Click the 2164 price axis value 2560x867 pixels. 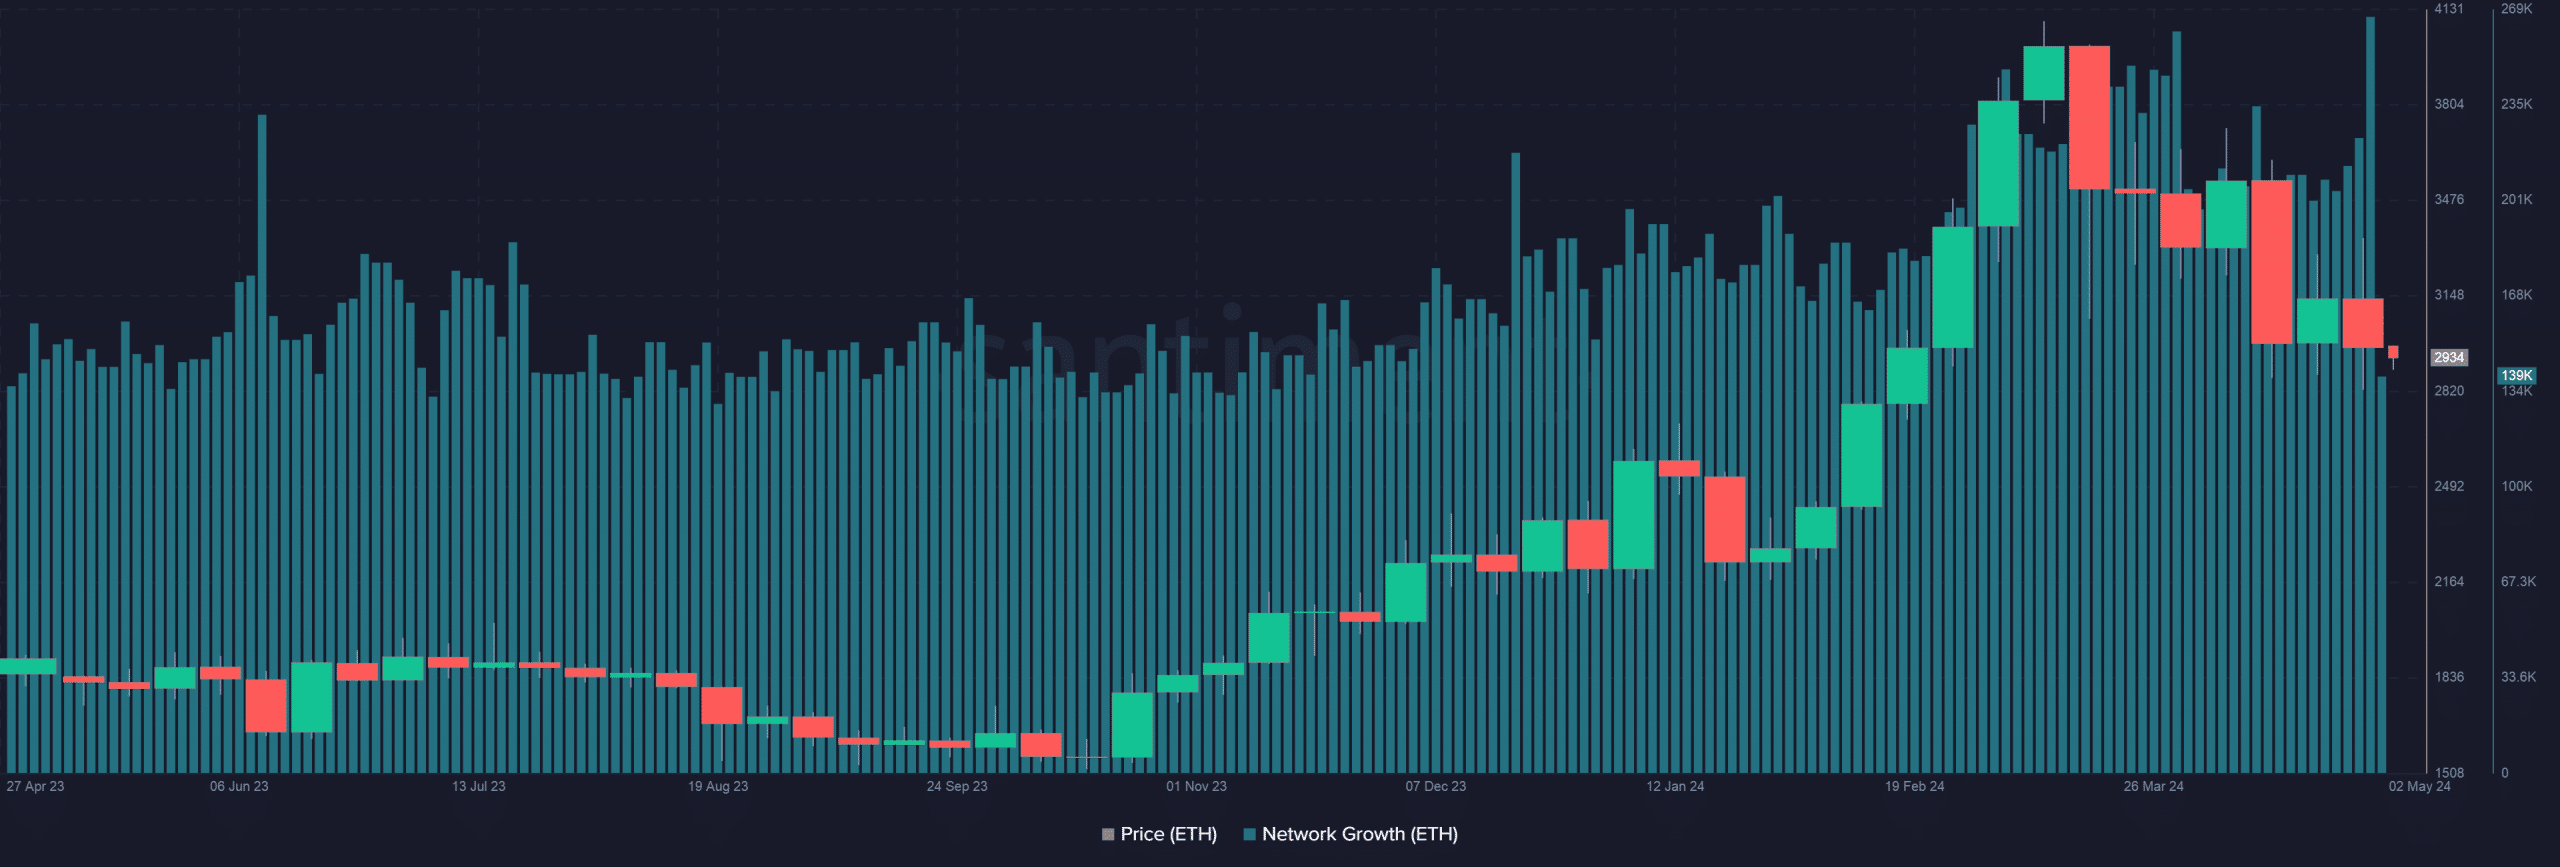click(x=2449, y=582)
